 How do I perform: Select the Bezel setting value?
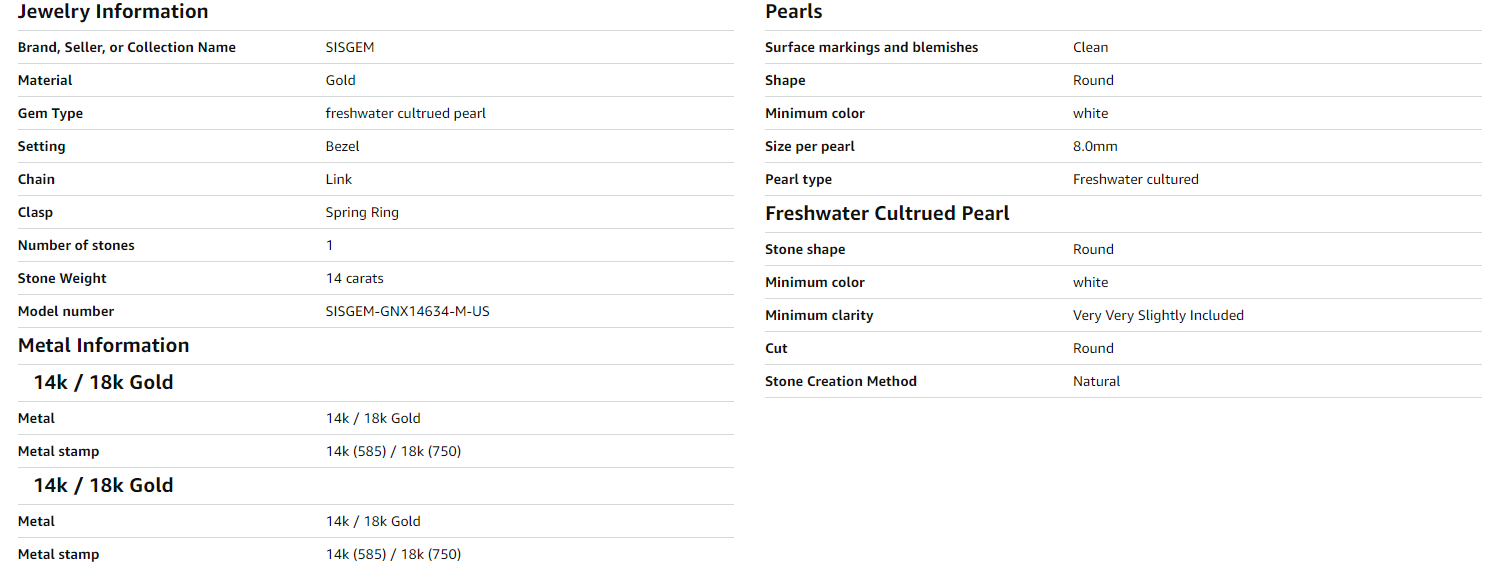pos(342,146)
